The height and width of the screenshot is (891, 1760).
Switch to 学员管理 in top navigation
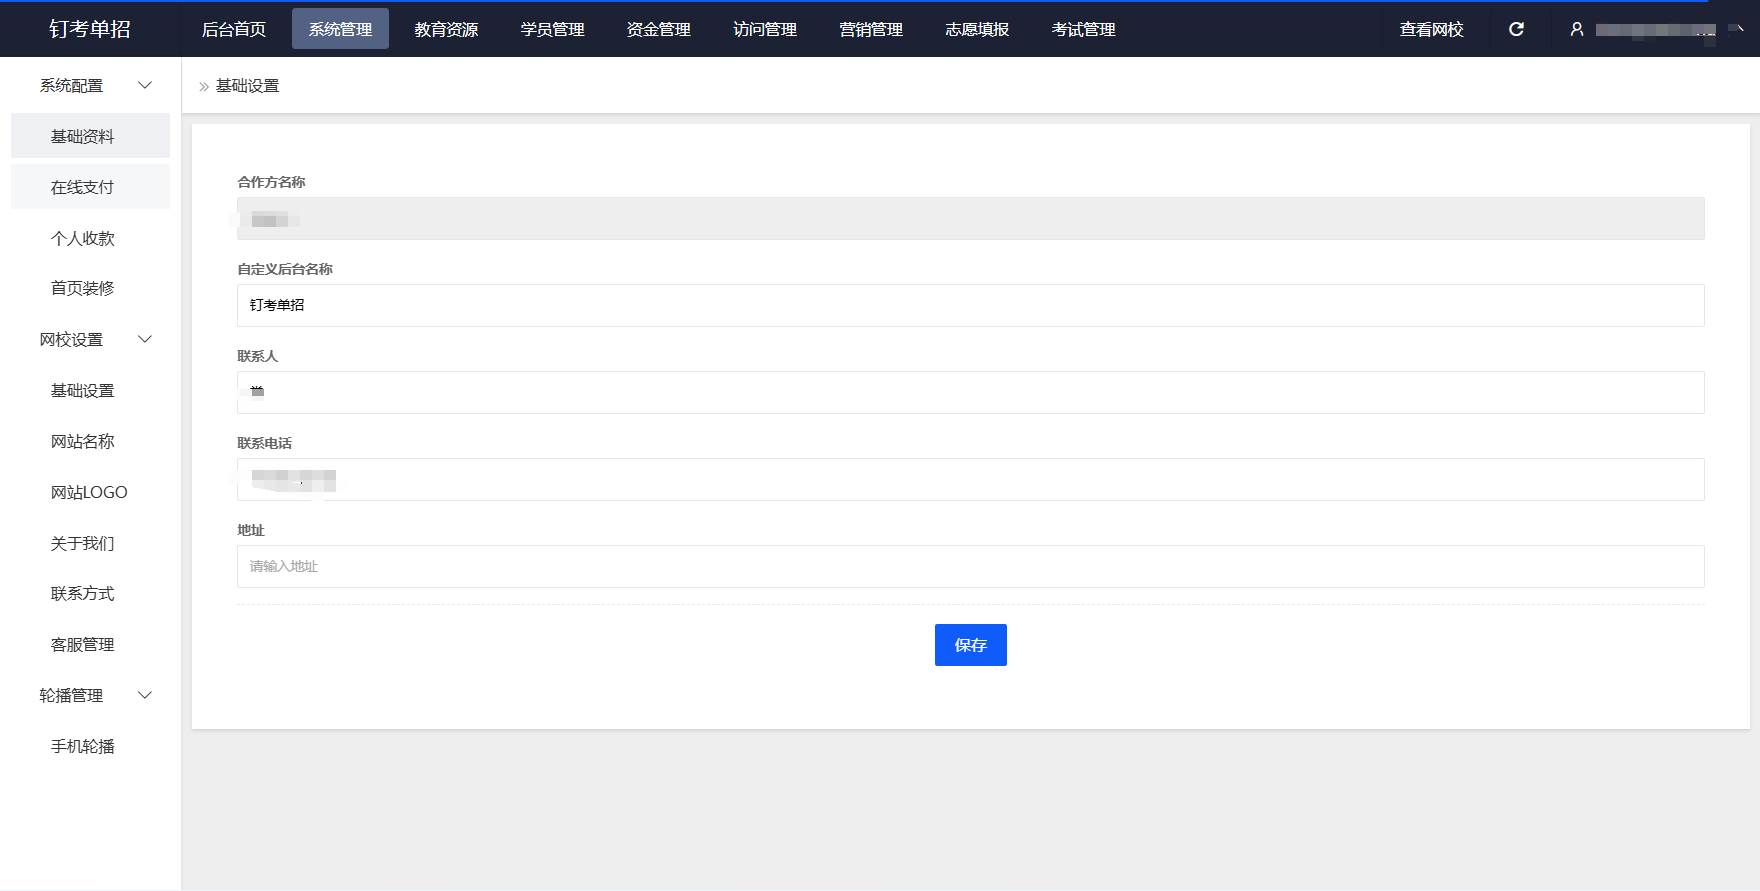[552, 29]
